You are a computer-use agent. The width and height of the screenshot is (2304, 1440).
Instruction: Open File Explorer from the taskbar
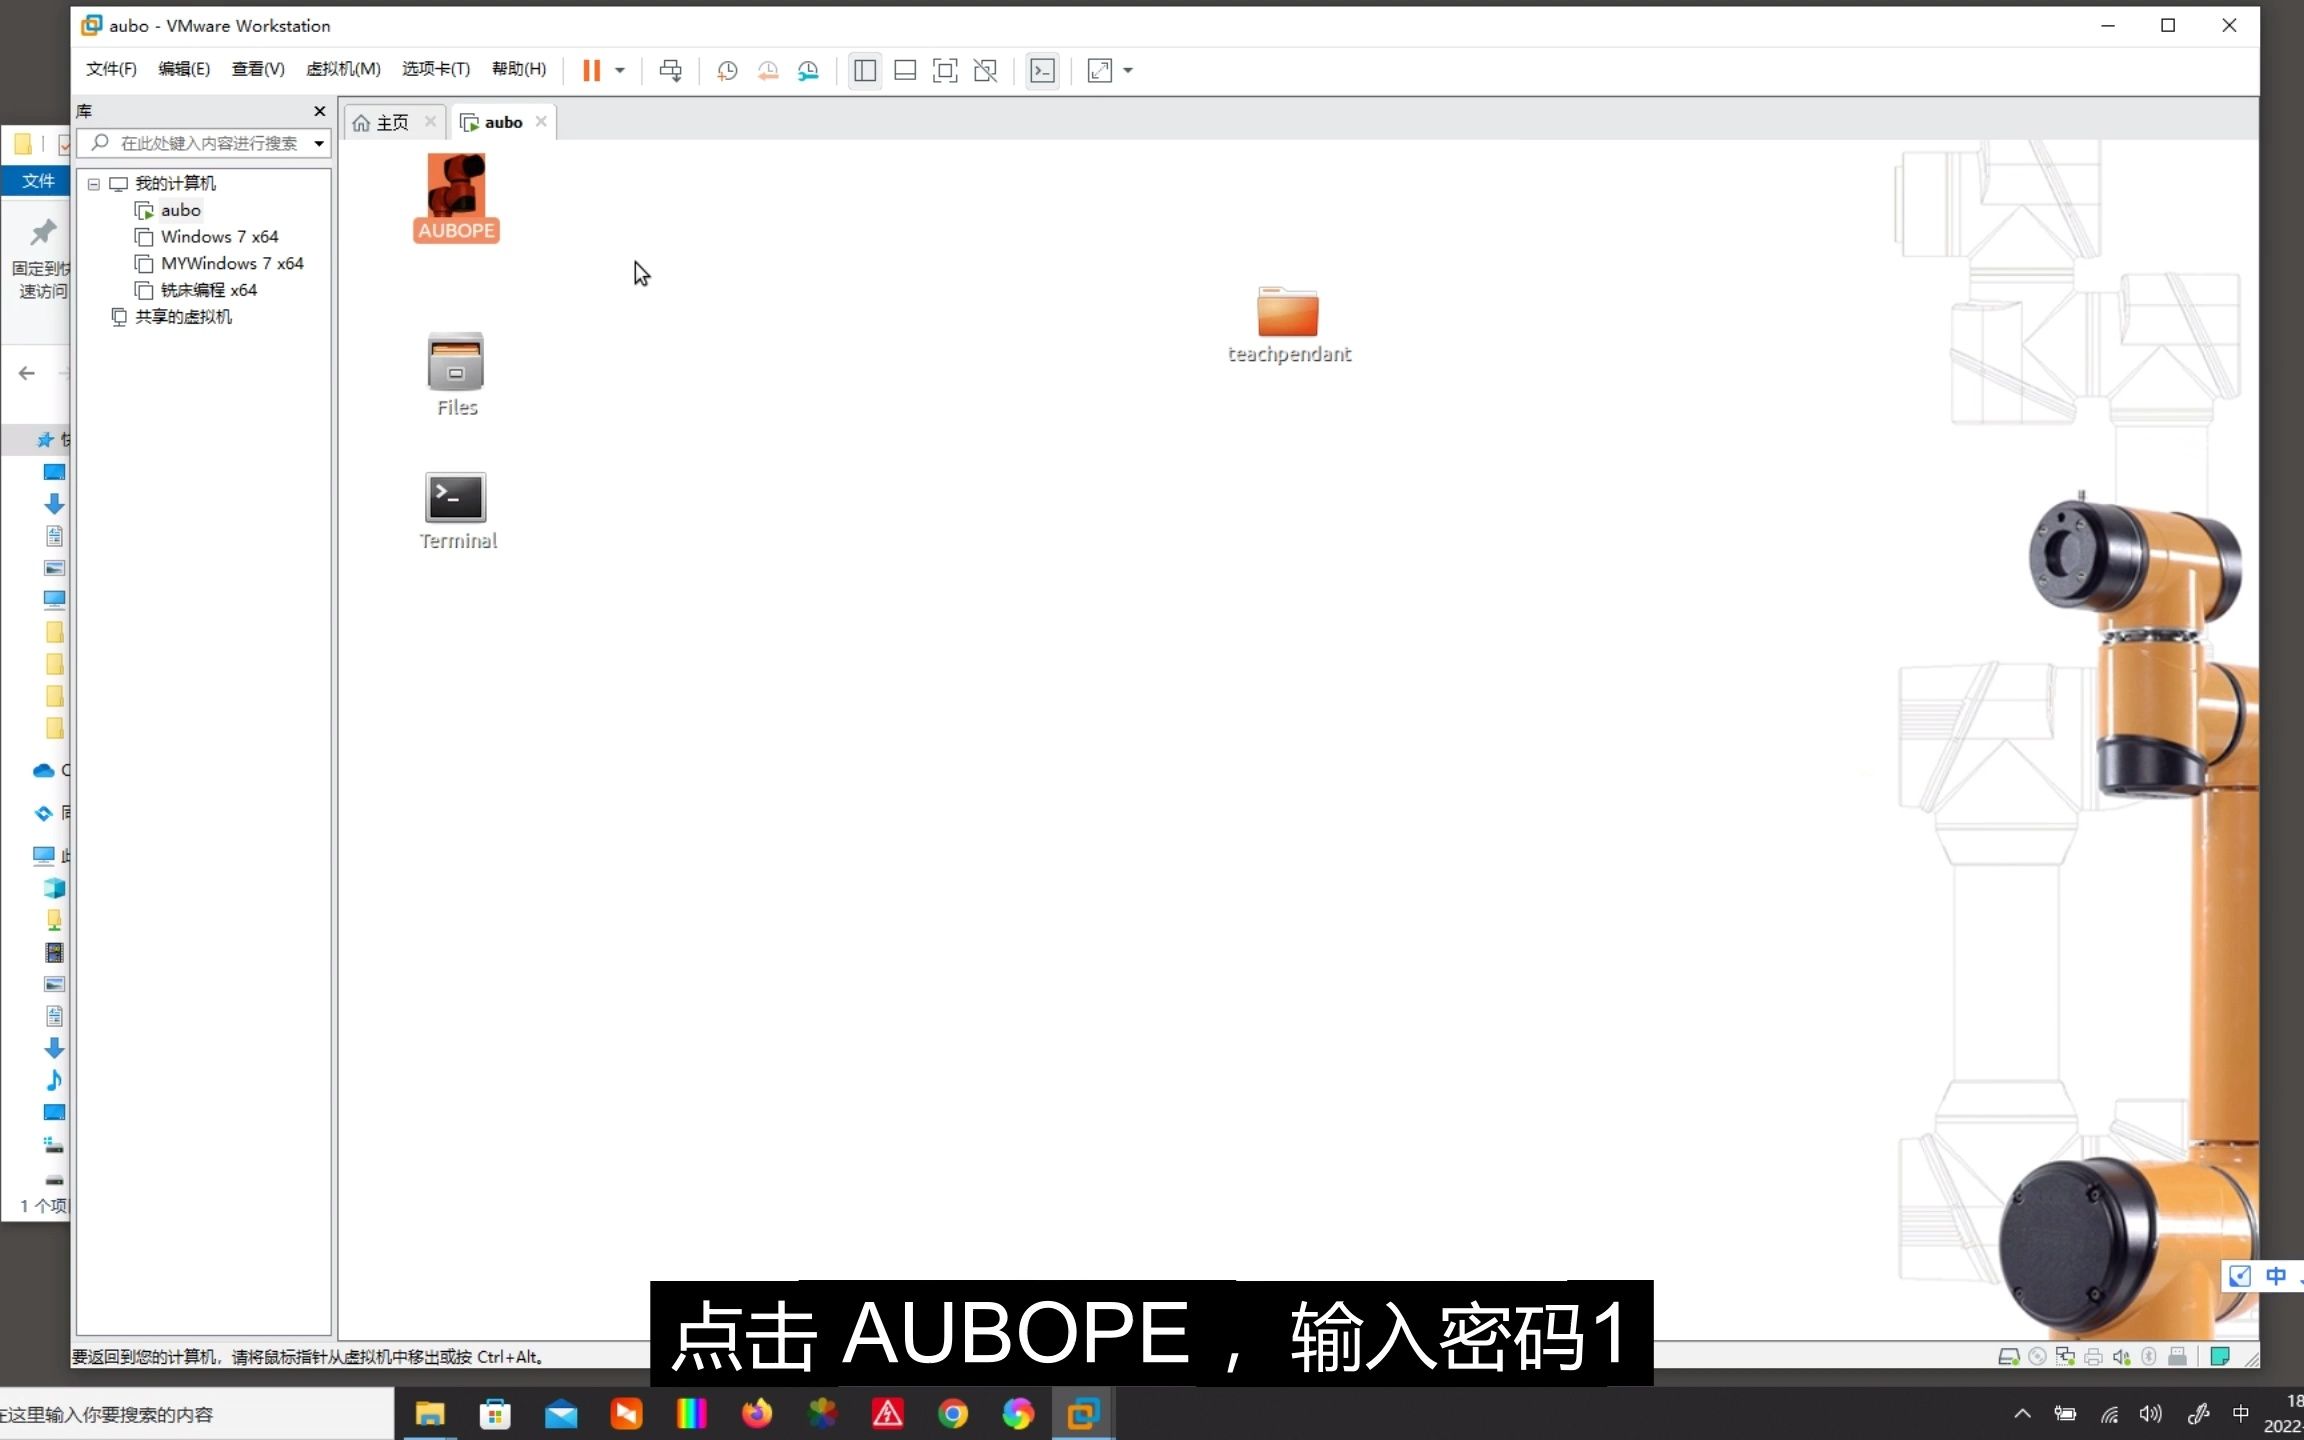coord(430,1414)
